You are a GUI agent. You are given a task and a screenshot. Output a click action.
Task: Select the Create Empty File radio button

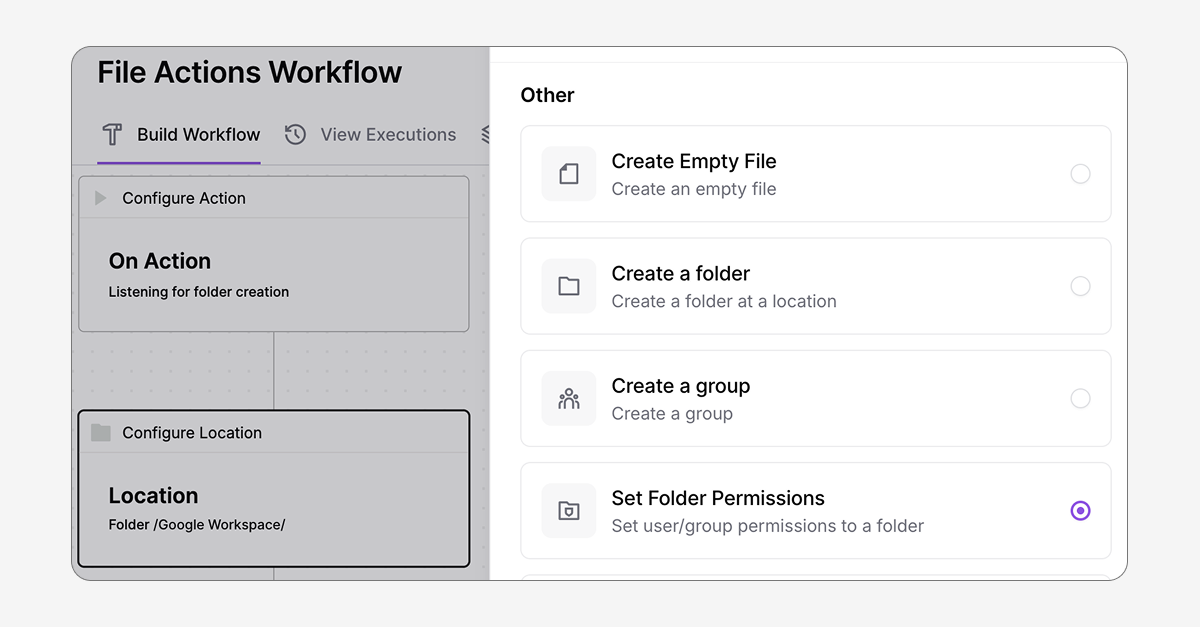pos(1080,173)
